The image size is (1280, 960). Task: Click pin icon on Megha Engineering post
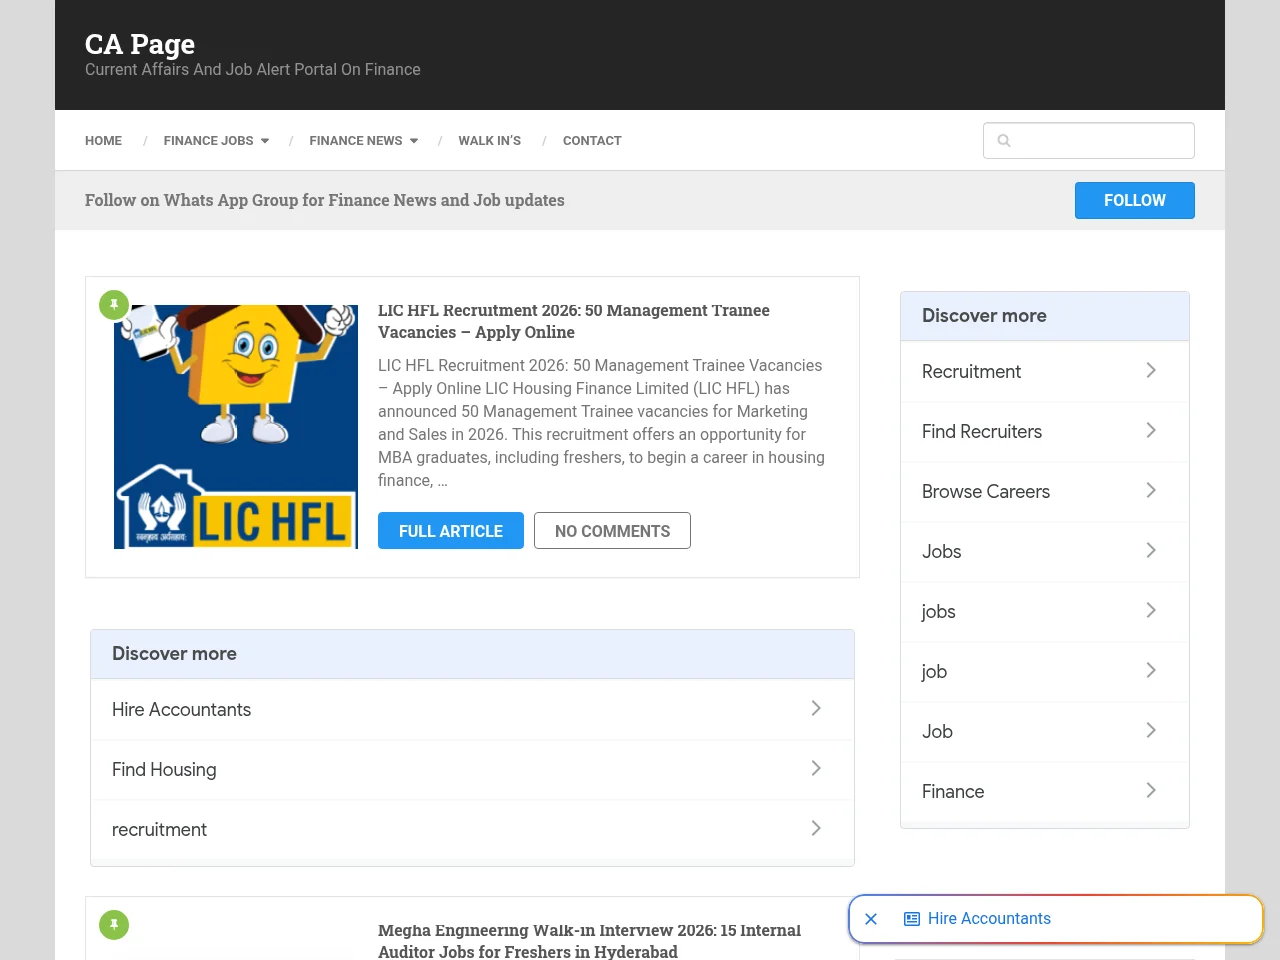pos(114,925)
